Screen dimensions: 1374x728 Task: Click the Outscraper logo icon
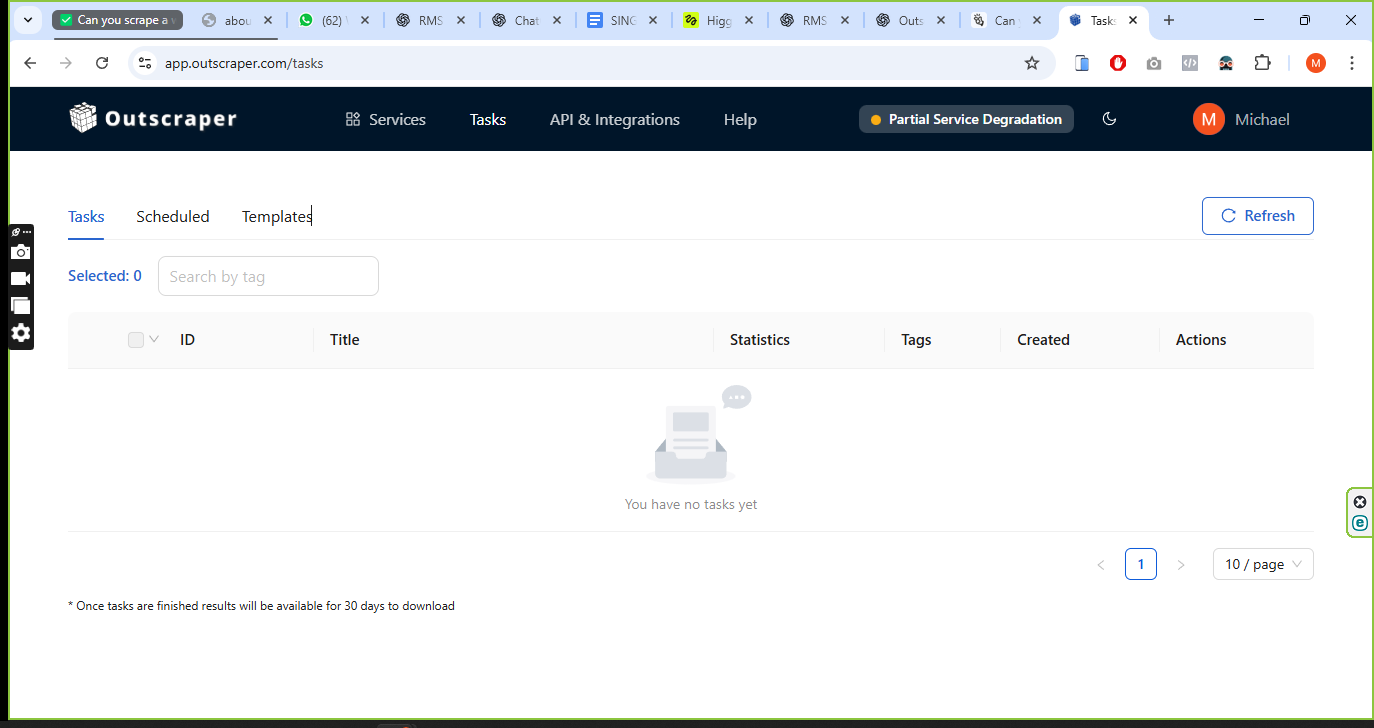(x=83, y=118)
